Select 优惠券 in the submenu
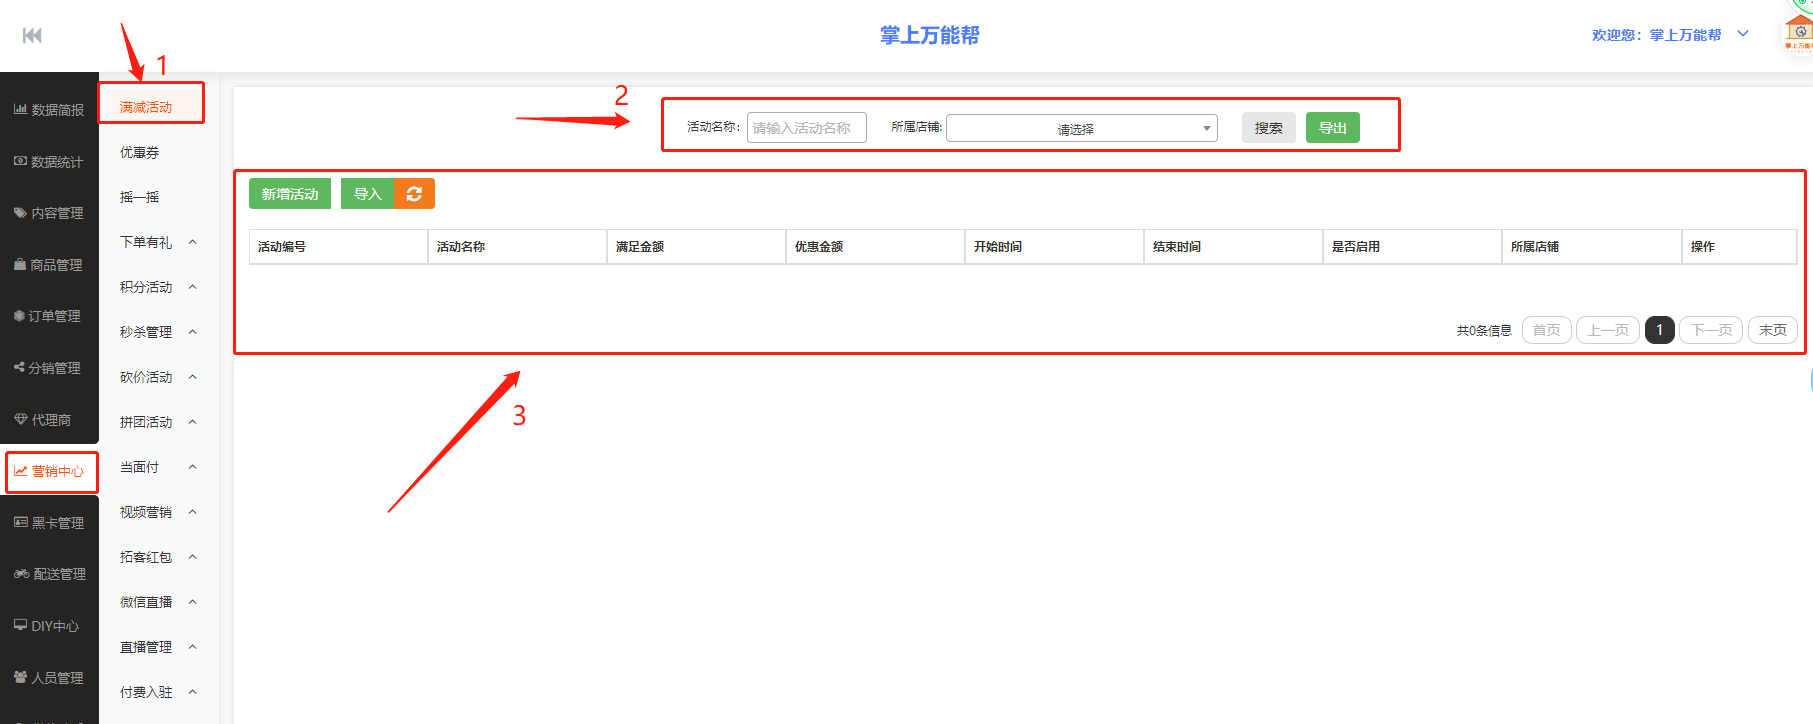Viewport: 1813px width, 724px height. pyautogui.click(x=140, y=152)
